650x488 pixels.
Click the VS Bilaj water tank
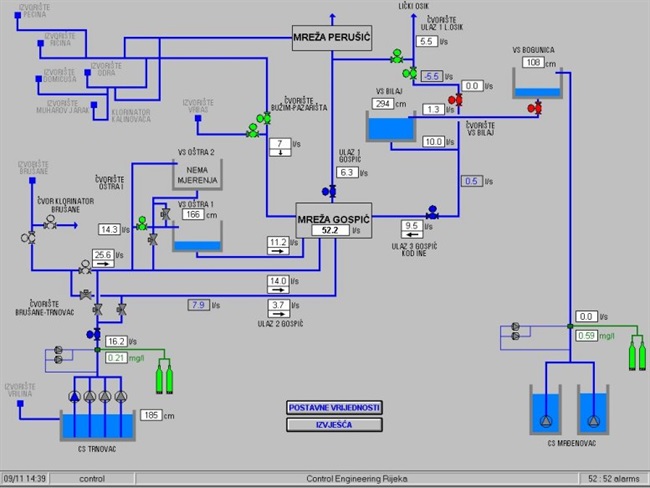[x=390, y=126]
